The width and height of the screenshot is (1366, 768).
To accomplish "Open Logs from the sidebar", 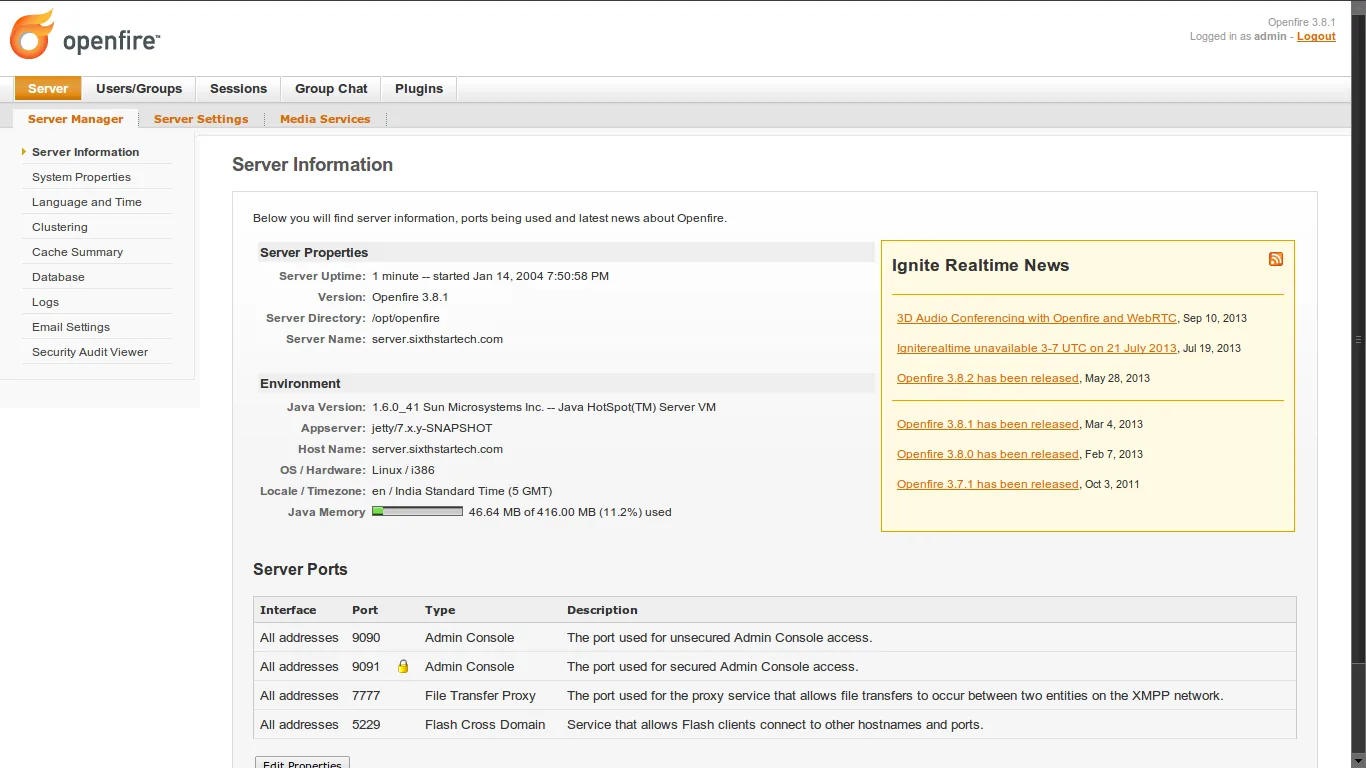I will click(45, 302).
